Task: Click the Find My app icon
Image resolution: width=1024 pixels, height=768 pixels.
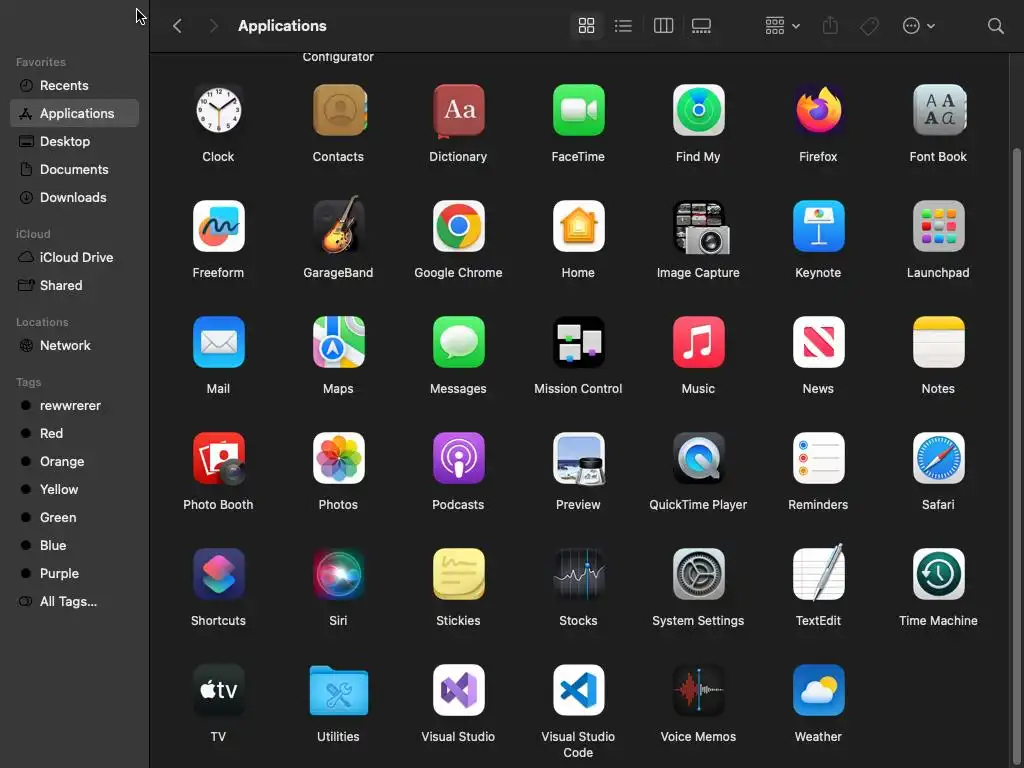Action: pos(698,110)
